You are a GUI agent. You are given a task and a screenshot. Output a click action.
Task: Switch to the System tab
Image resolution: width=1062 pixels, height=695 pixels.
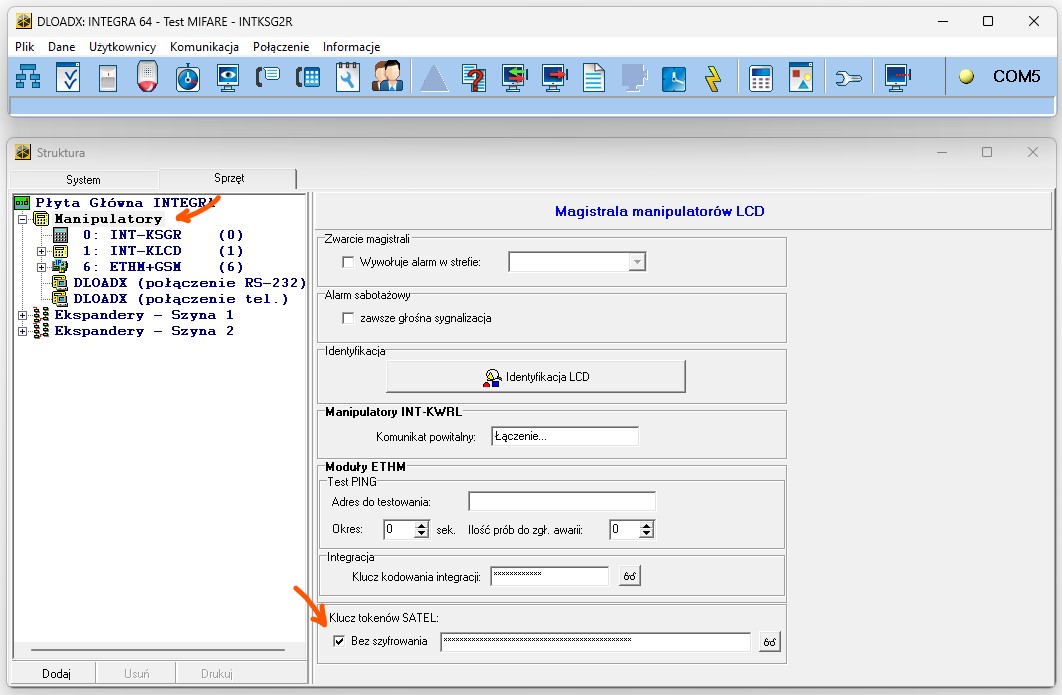pos(83,180)
